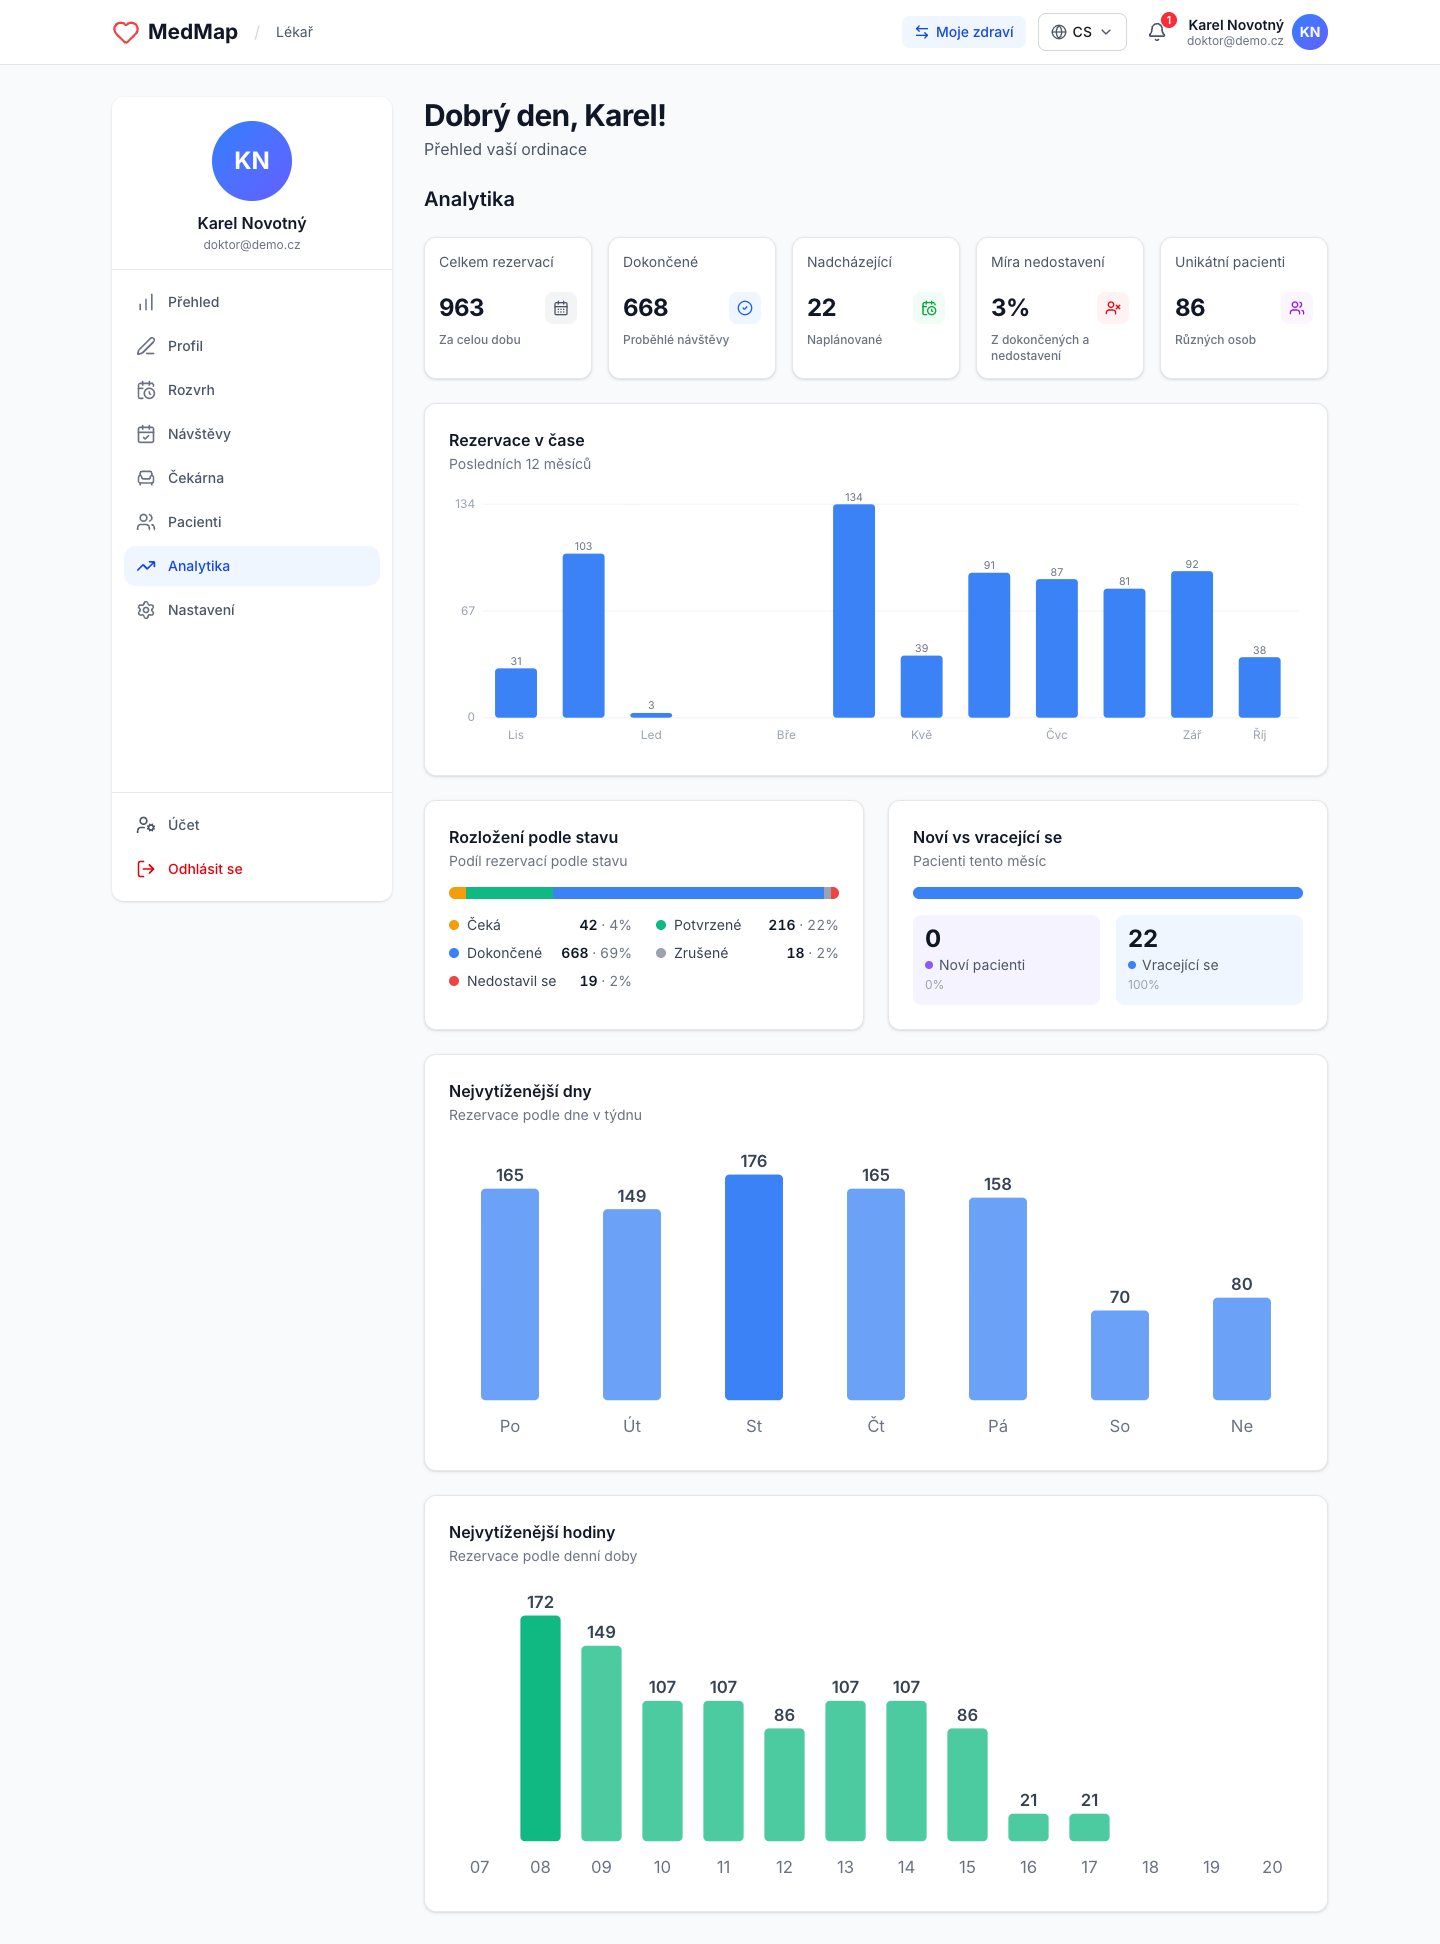This screenshot has height=1944, width=1440.
Task: Click the 08 hour bar labeled 172
Action: (540, 1728)
